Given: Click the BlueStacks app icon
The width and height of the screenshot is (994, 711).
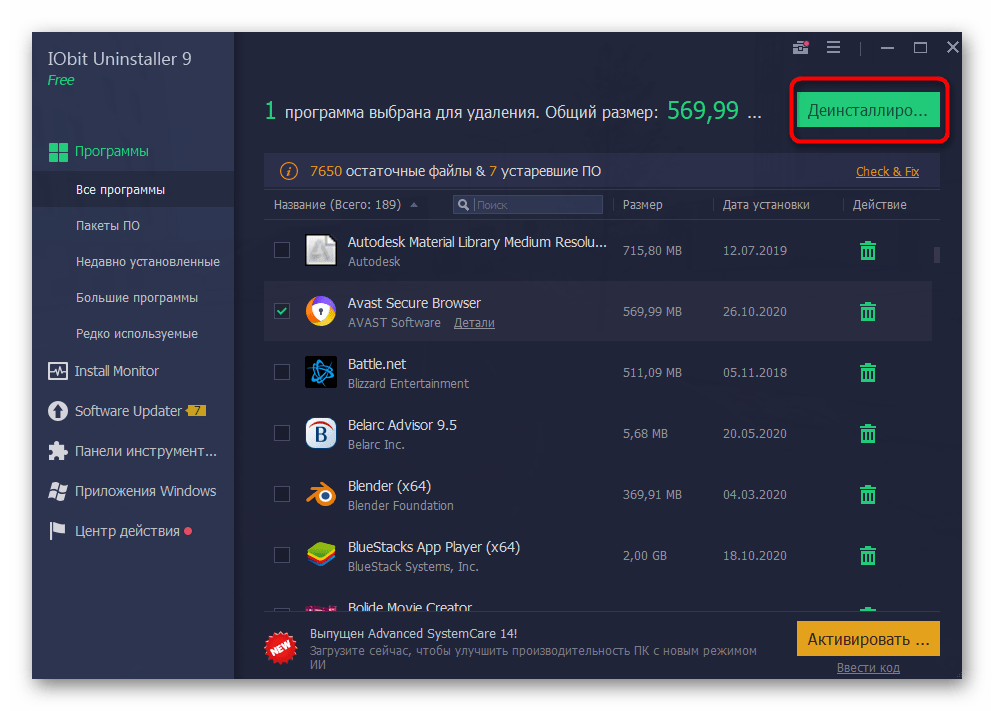Looking at the screenshot, I should pos(321,555).
